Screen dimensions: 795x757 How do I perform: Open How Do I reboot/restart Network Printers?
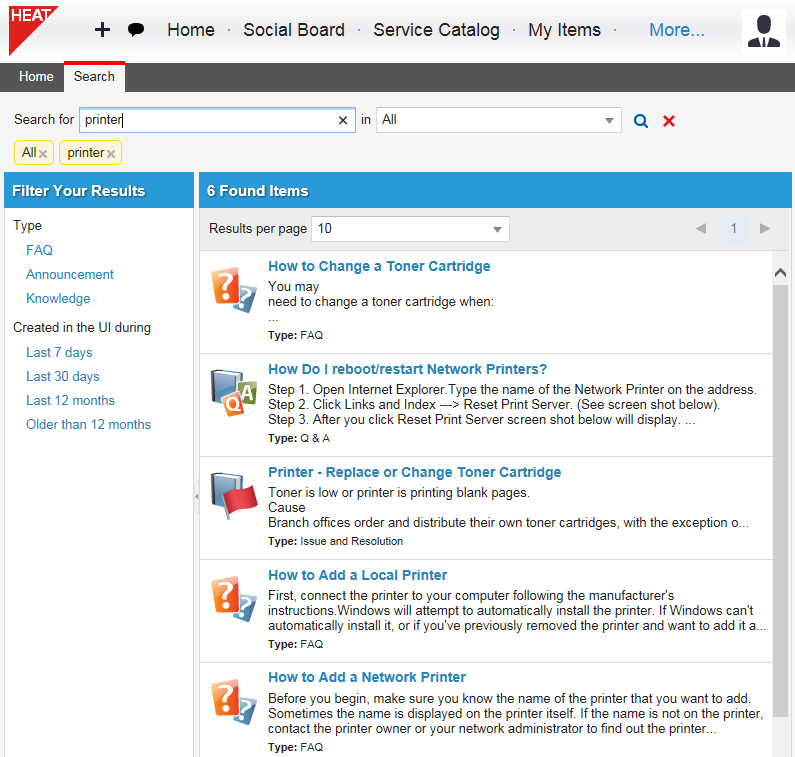pyautogui.click(x=408, y=369)
